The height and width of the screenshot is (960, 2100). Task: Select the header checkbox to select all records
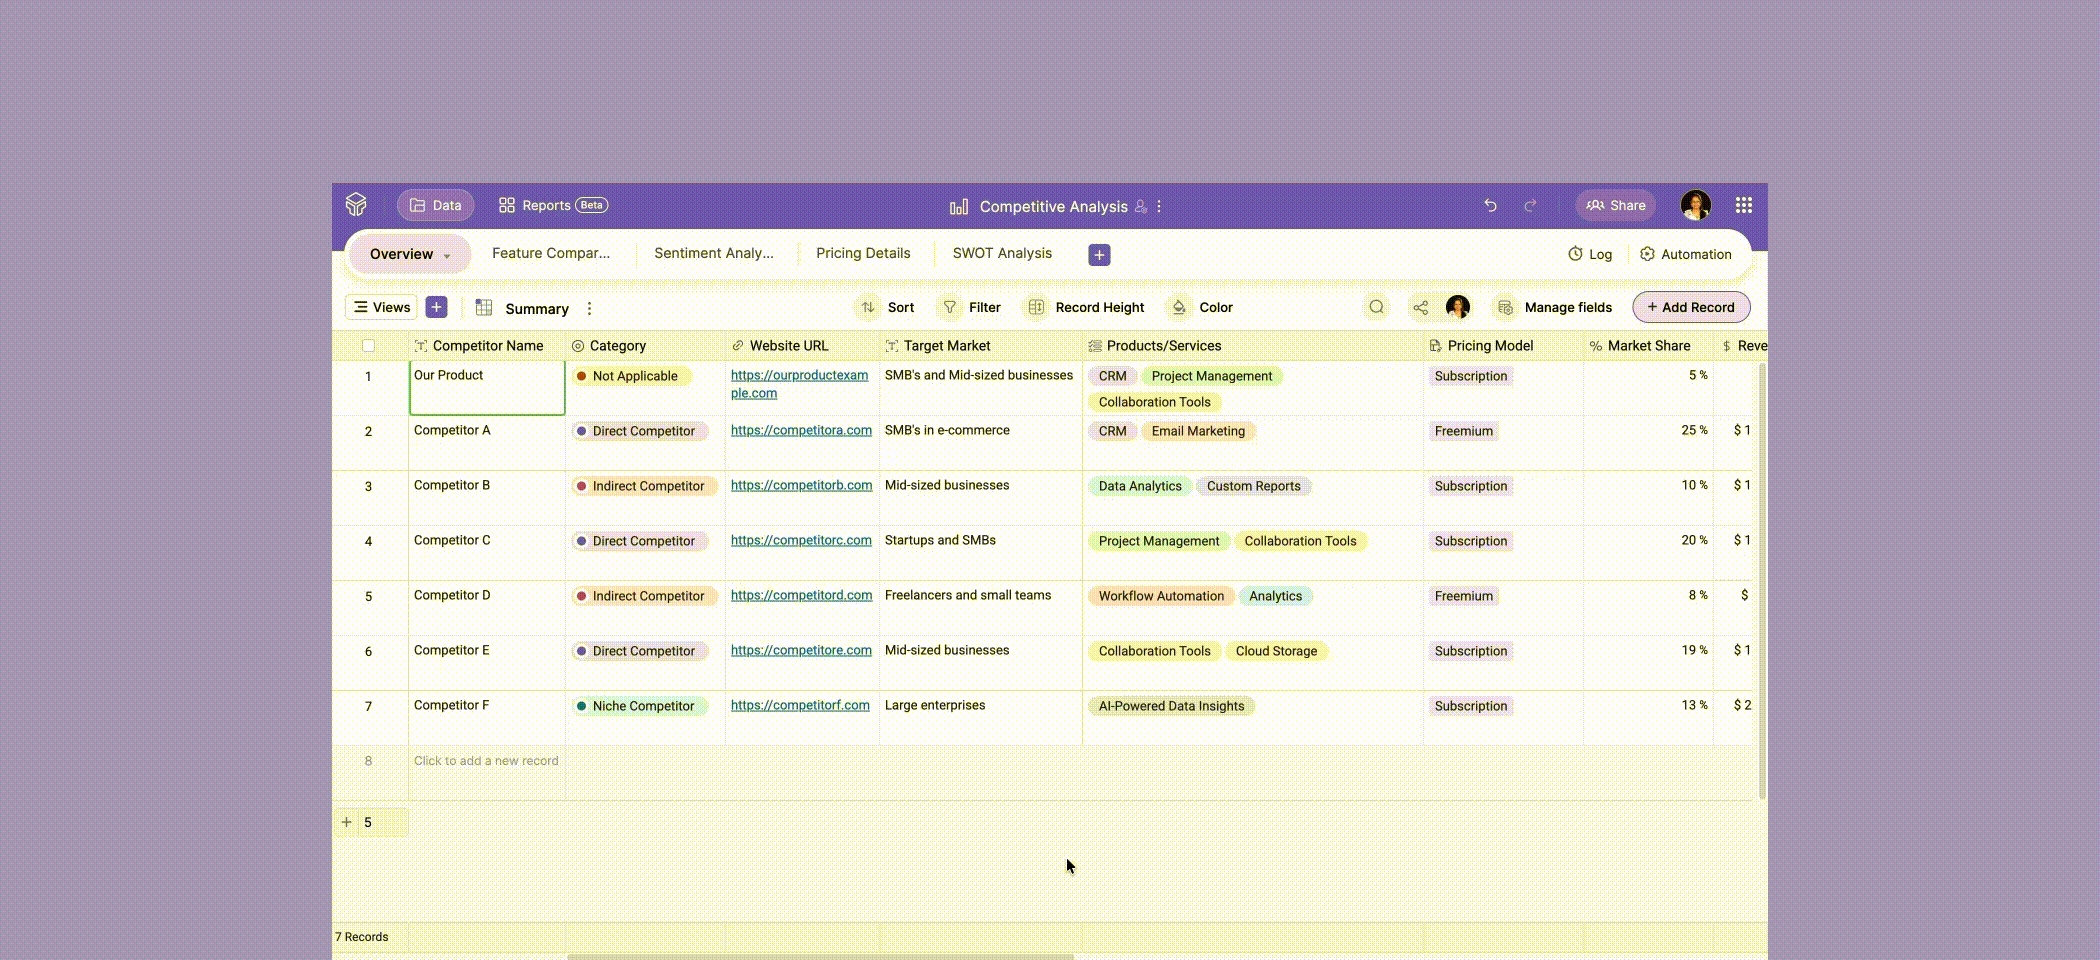point(369,345)
